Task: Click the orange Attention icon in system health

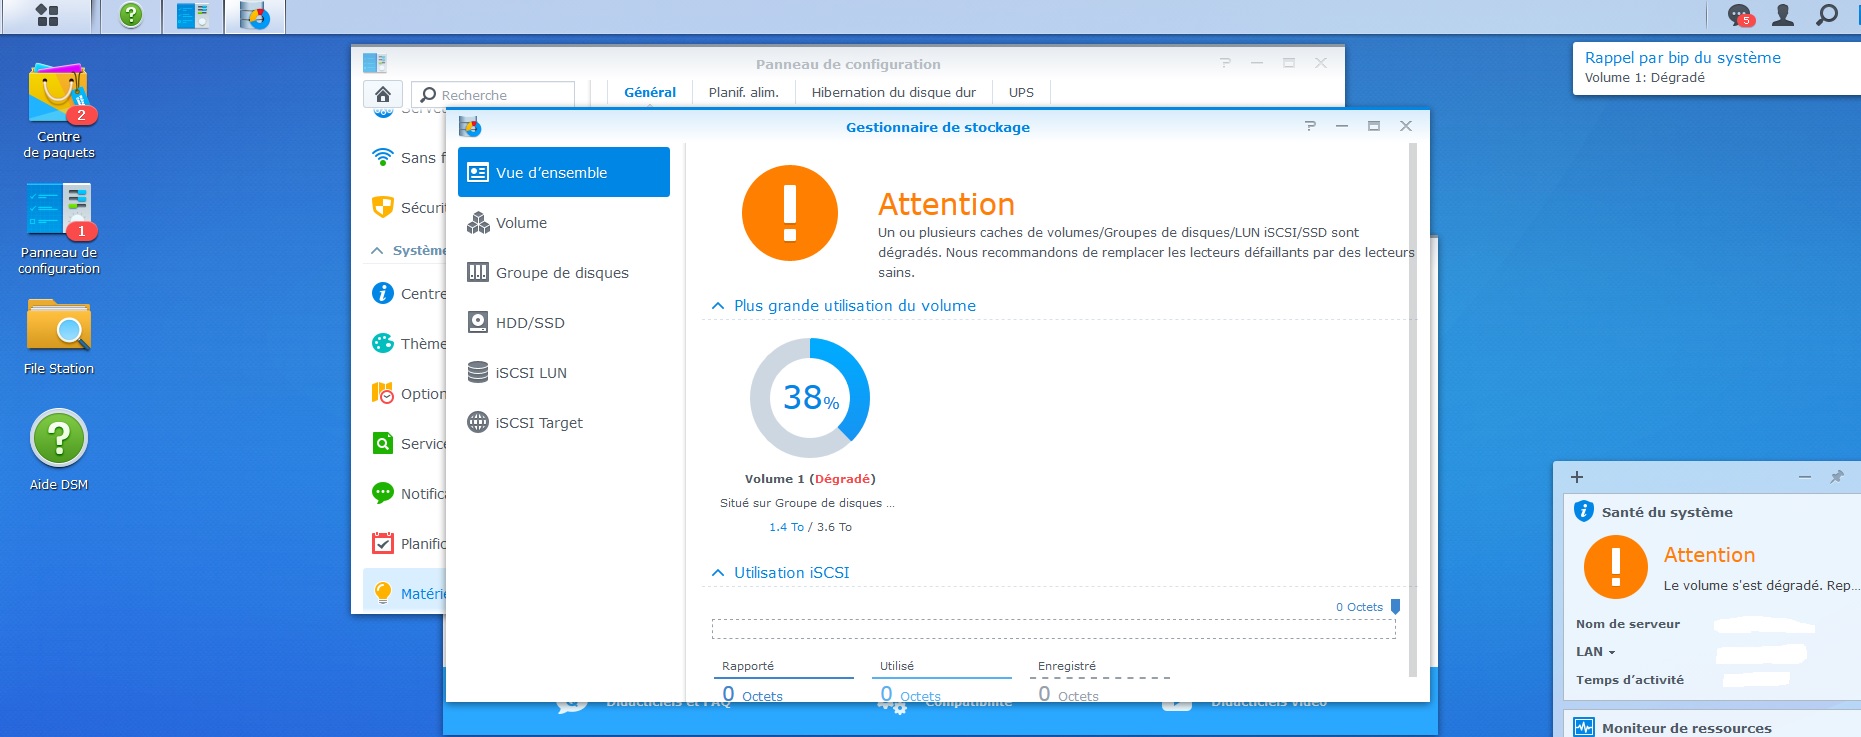Action: (x=1615, y=567)
